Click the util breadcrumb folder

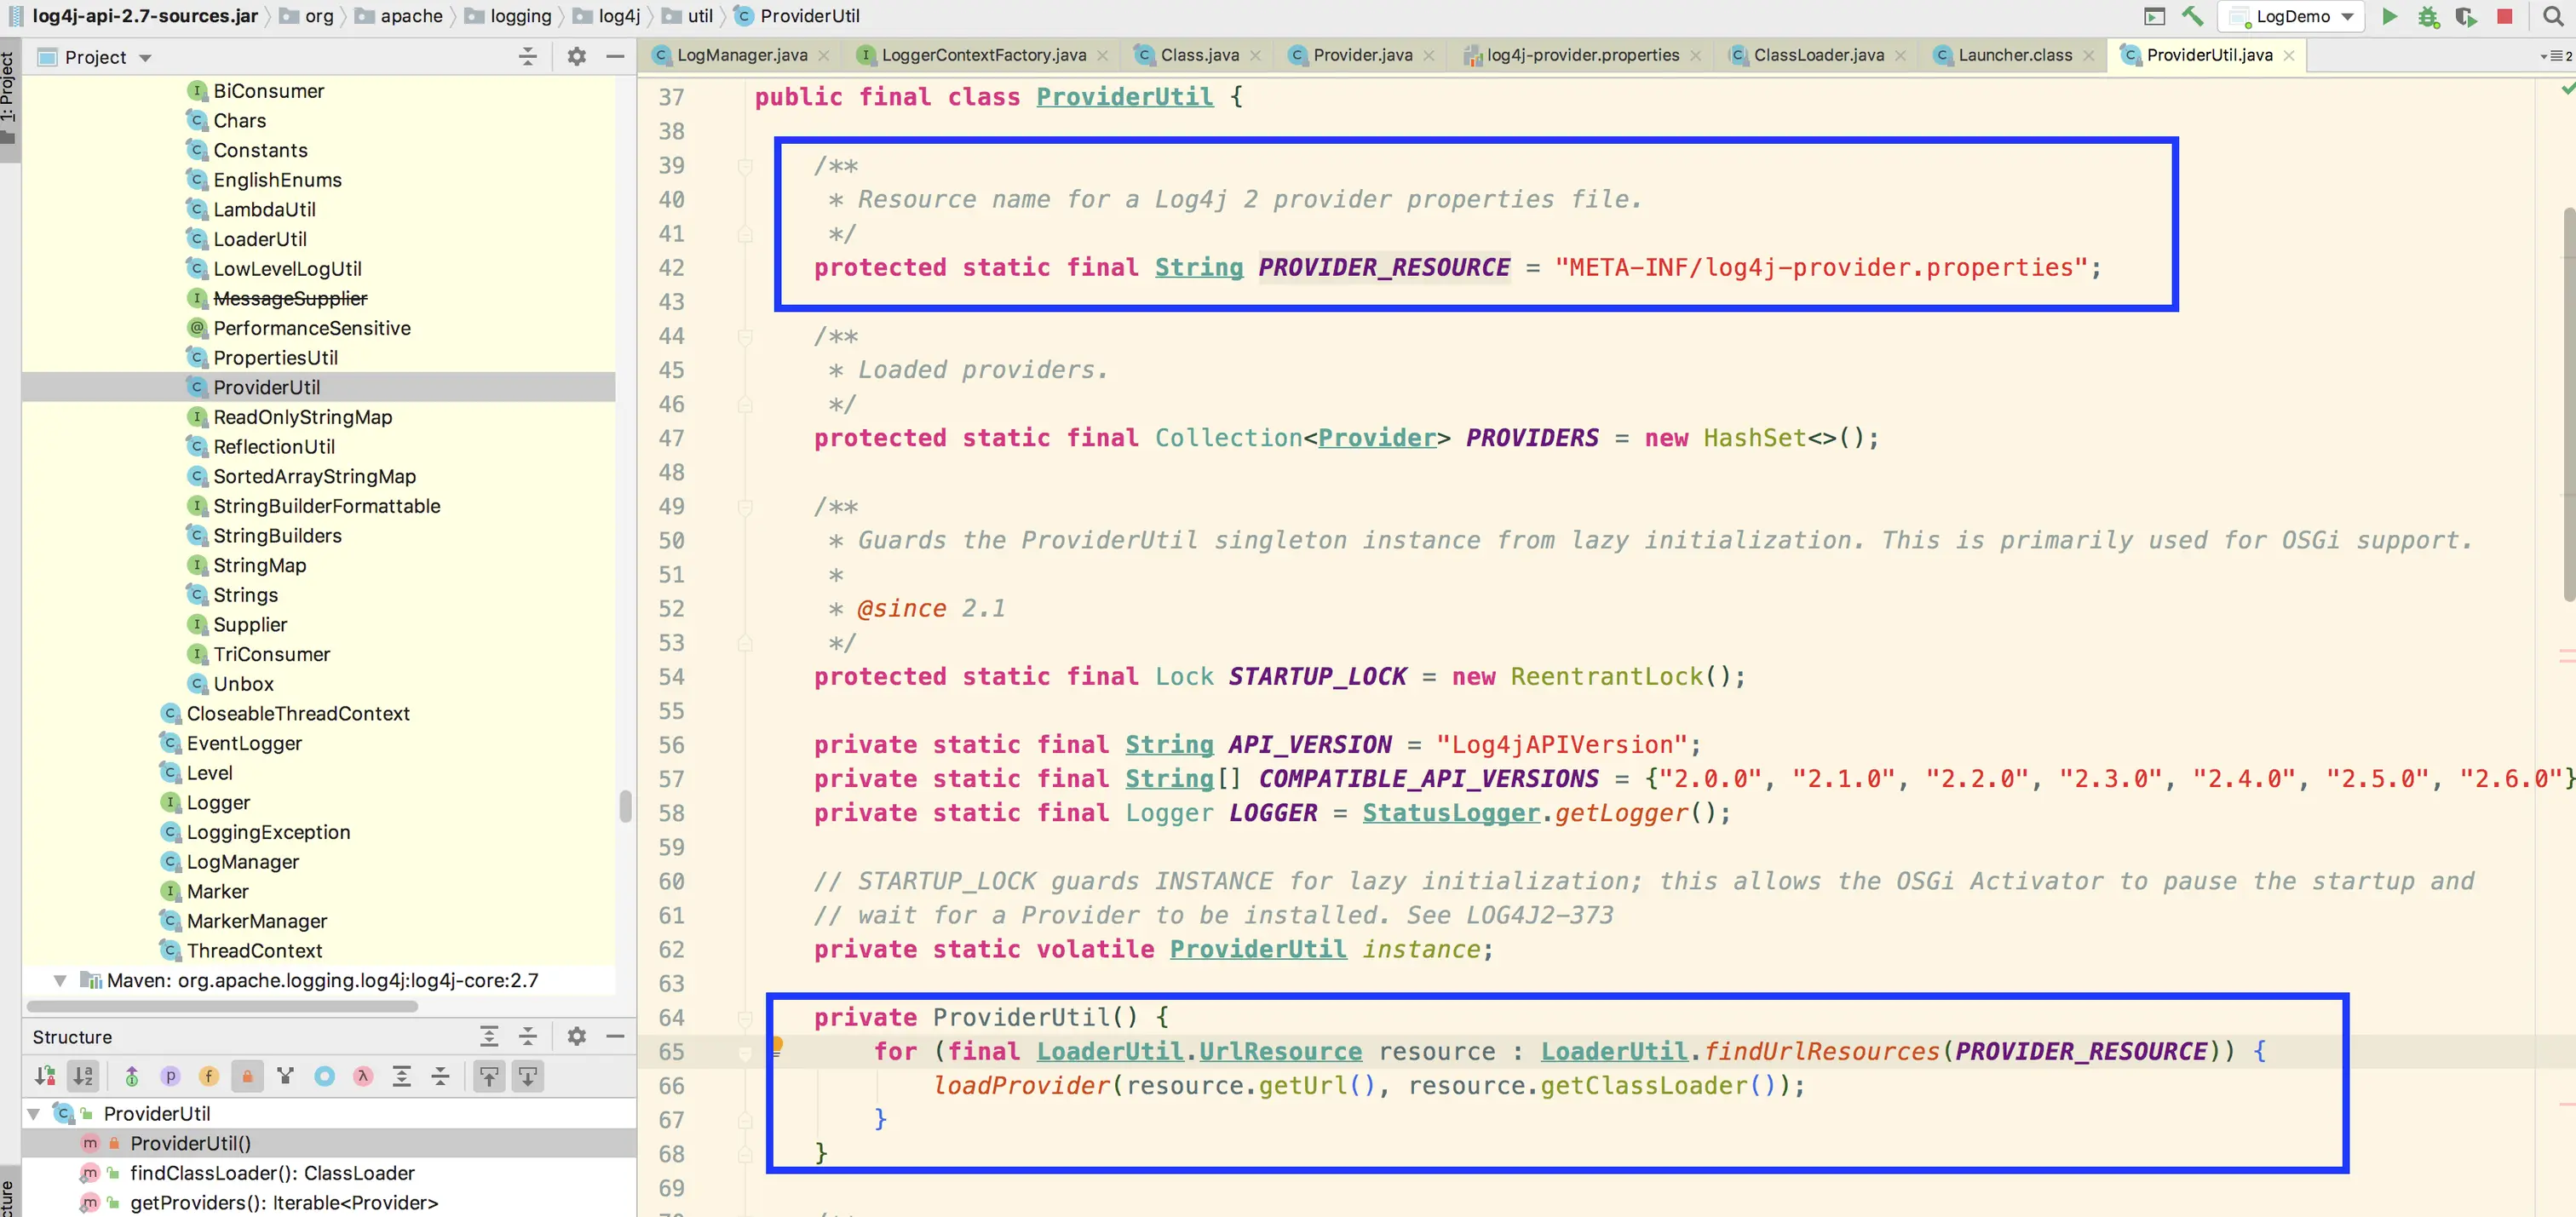point(687,16)
